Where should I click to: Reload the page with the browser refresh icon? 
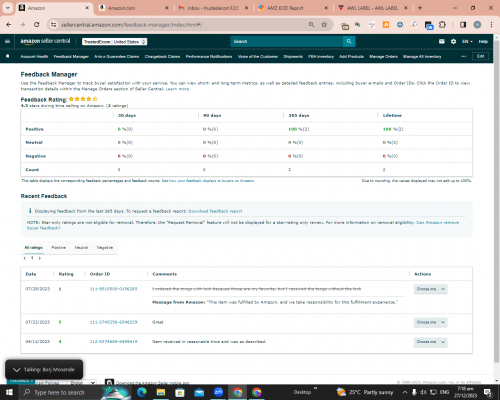coord(37,25)
